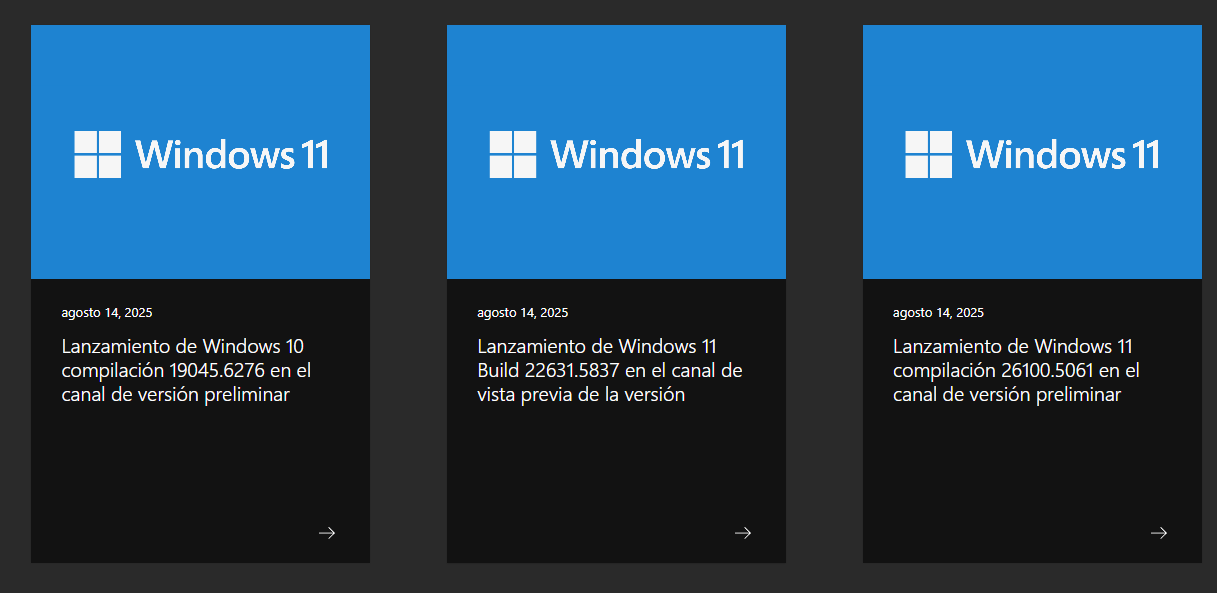
Task: Select the agosto 14, 2025 date on the 22631.5837 card
Action: pyautogui.click(x=523, y=313)
